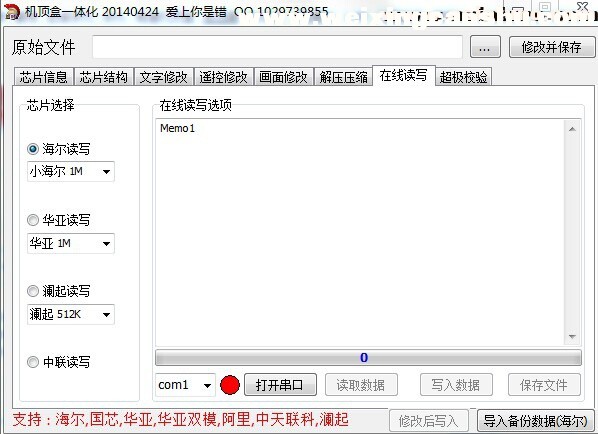Go to the 遥控修改 tab
Viewport: 598px width, 434px height.
223,77
